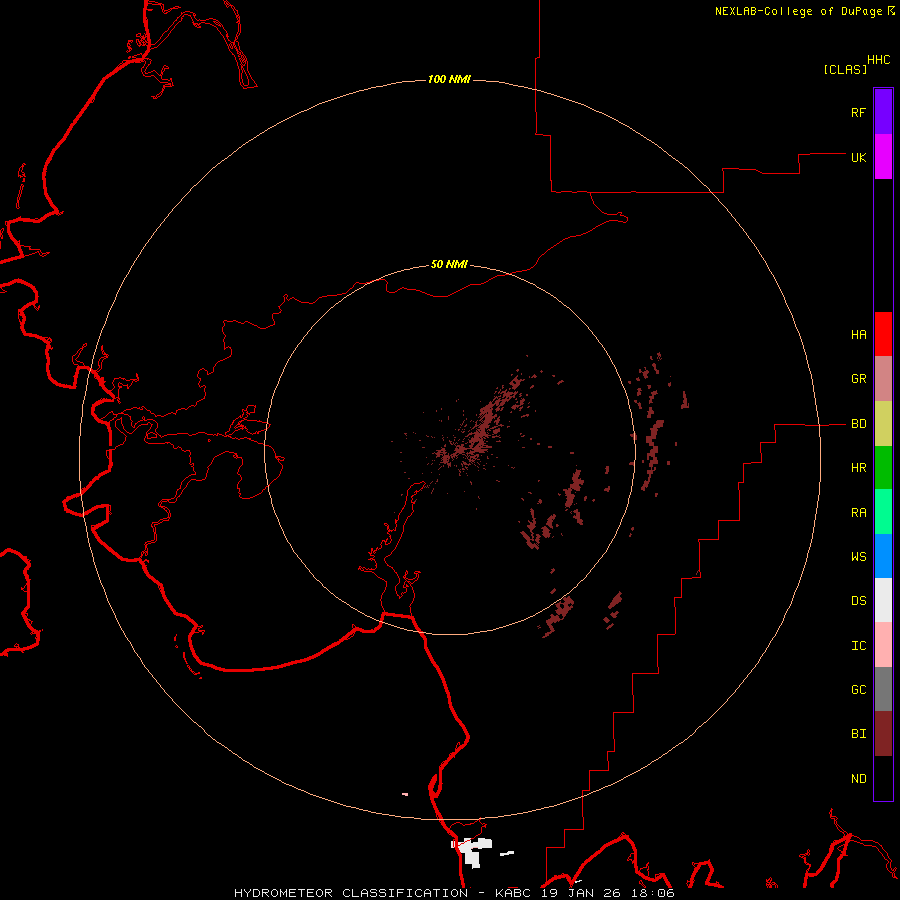
Task: Click the gray GC color swatch
Action: pyautogui.click(x=883, y=689)
